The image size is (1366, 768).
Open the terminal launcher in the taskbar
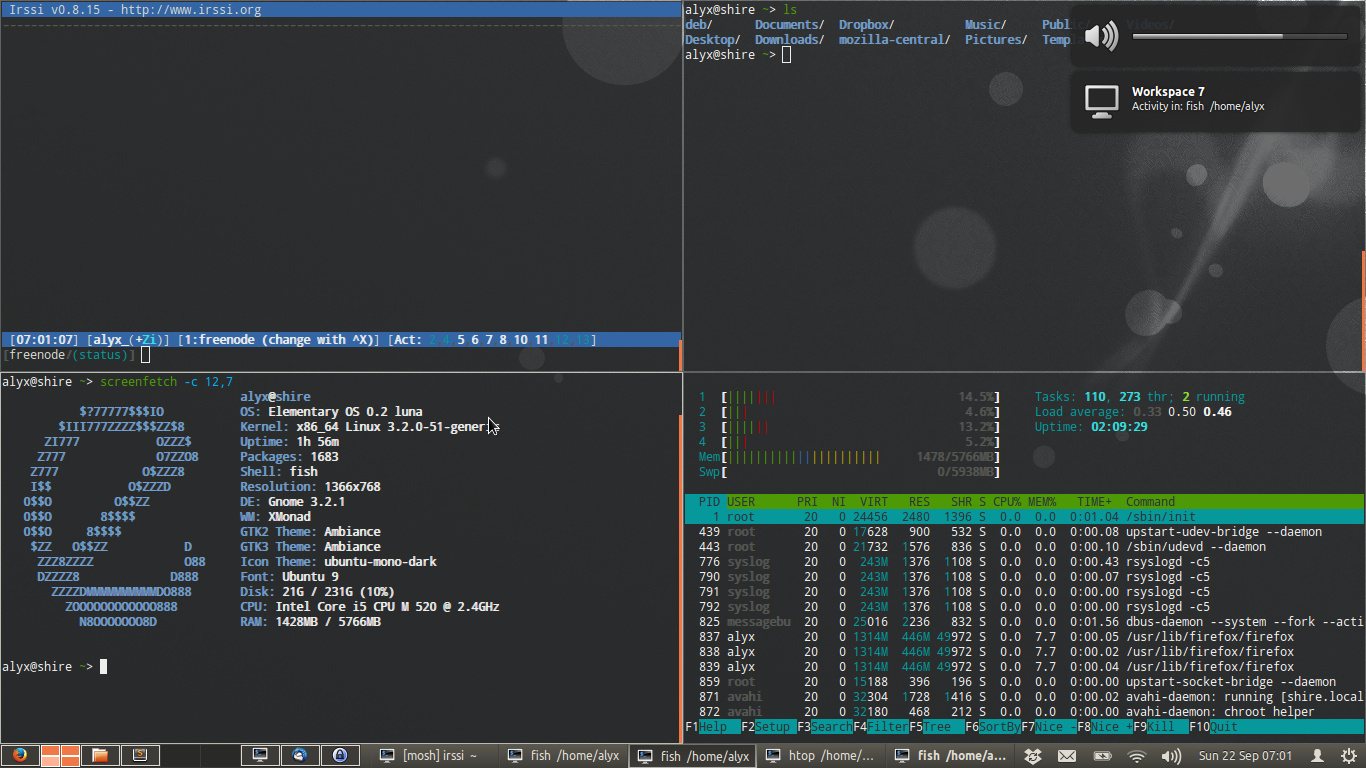tap(260, 755)
